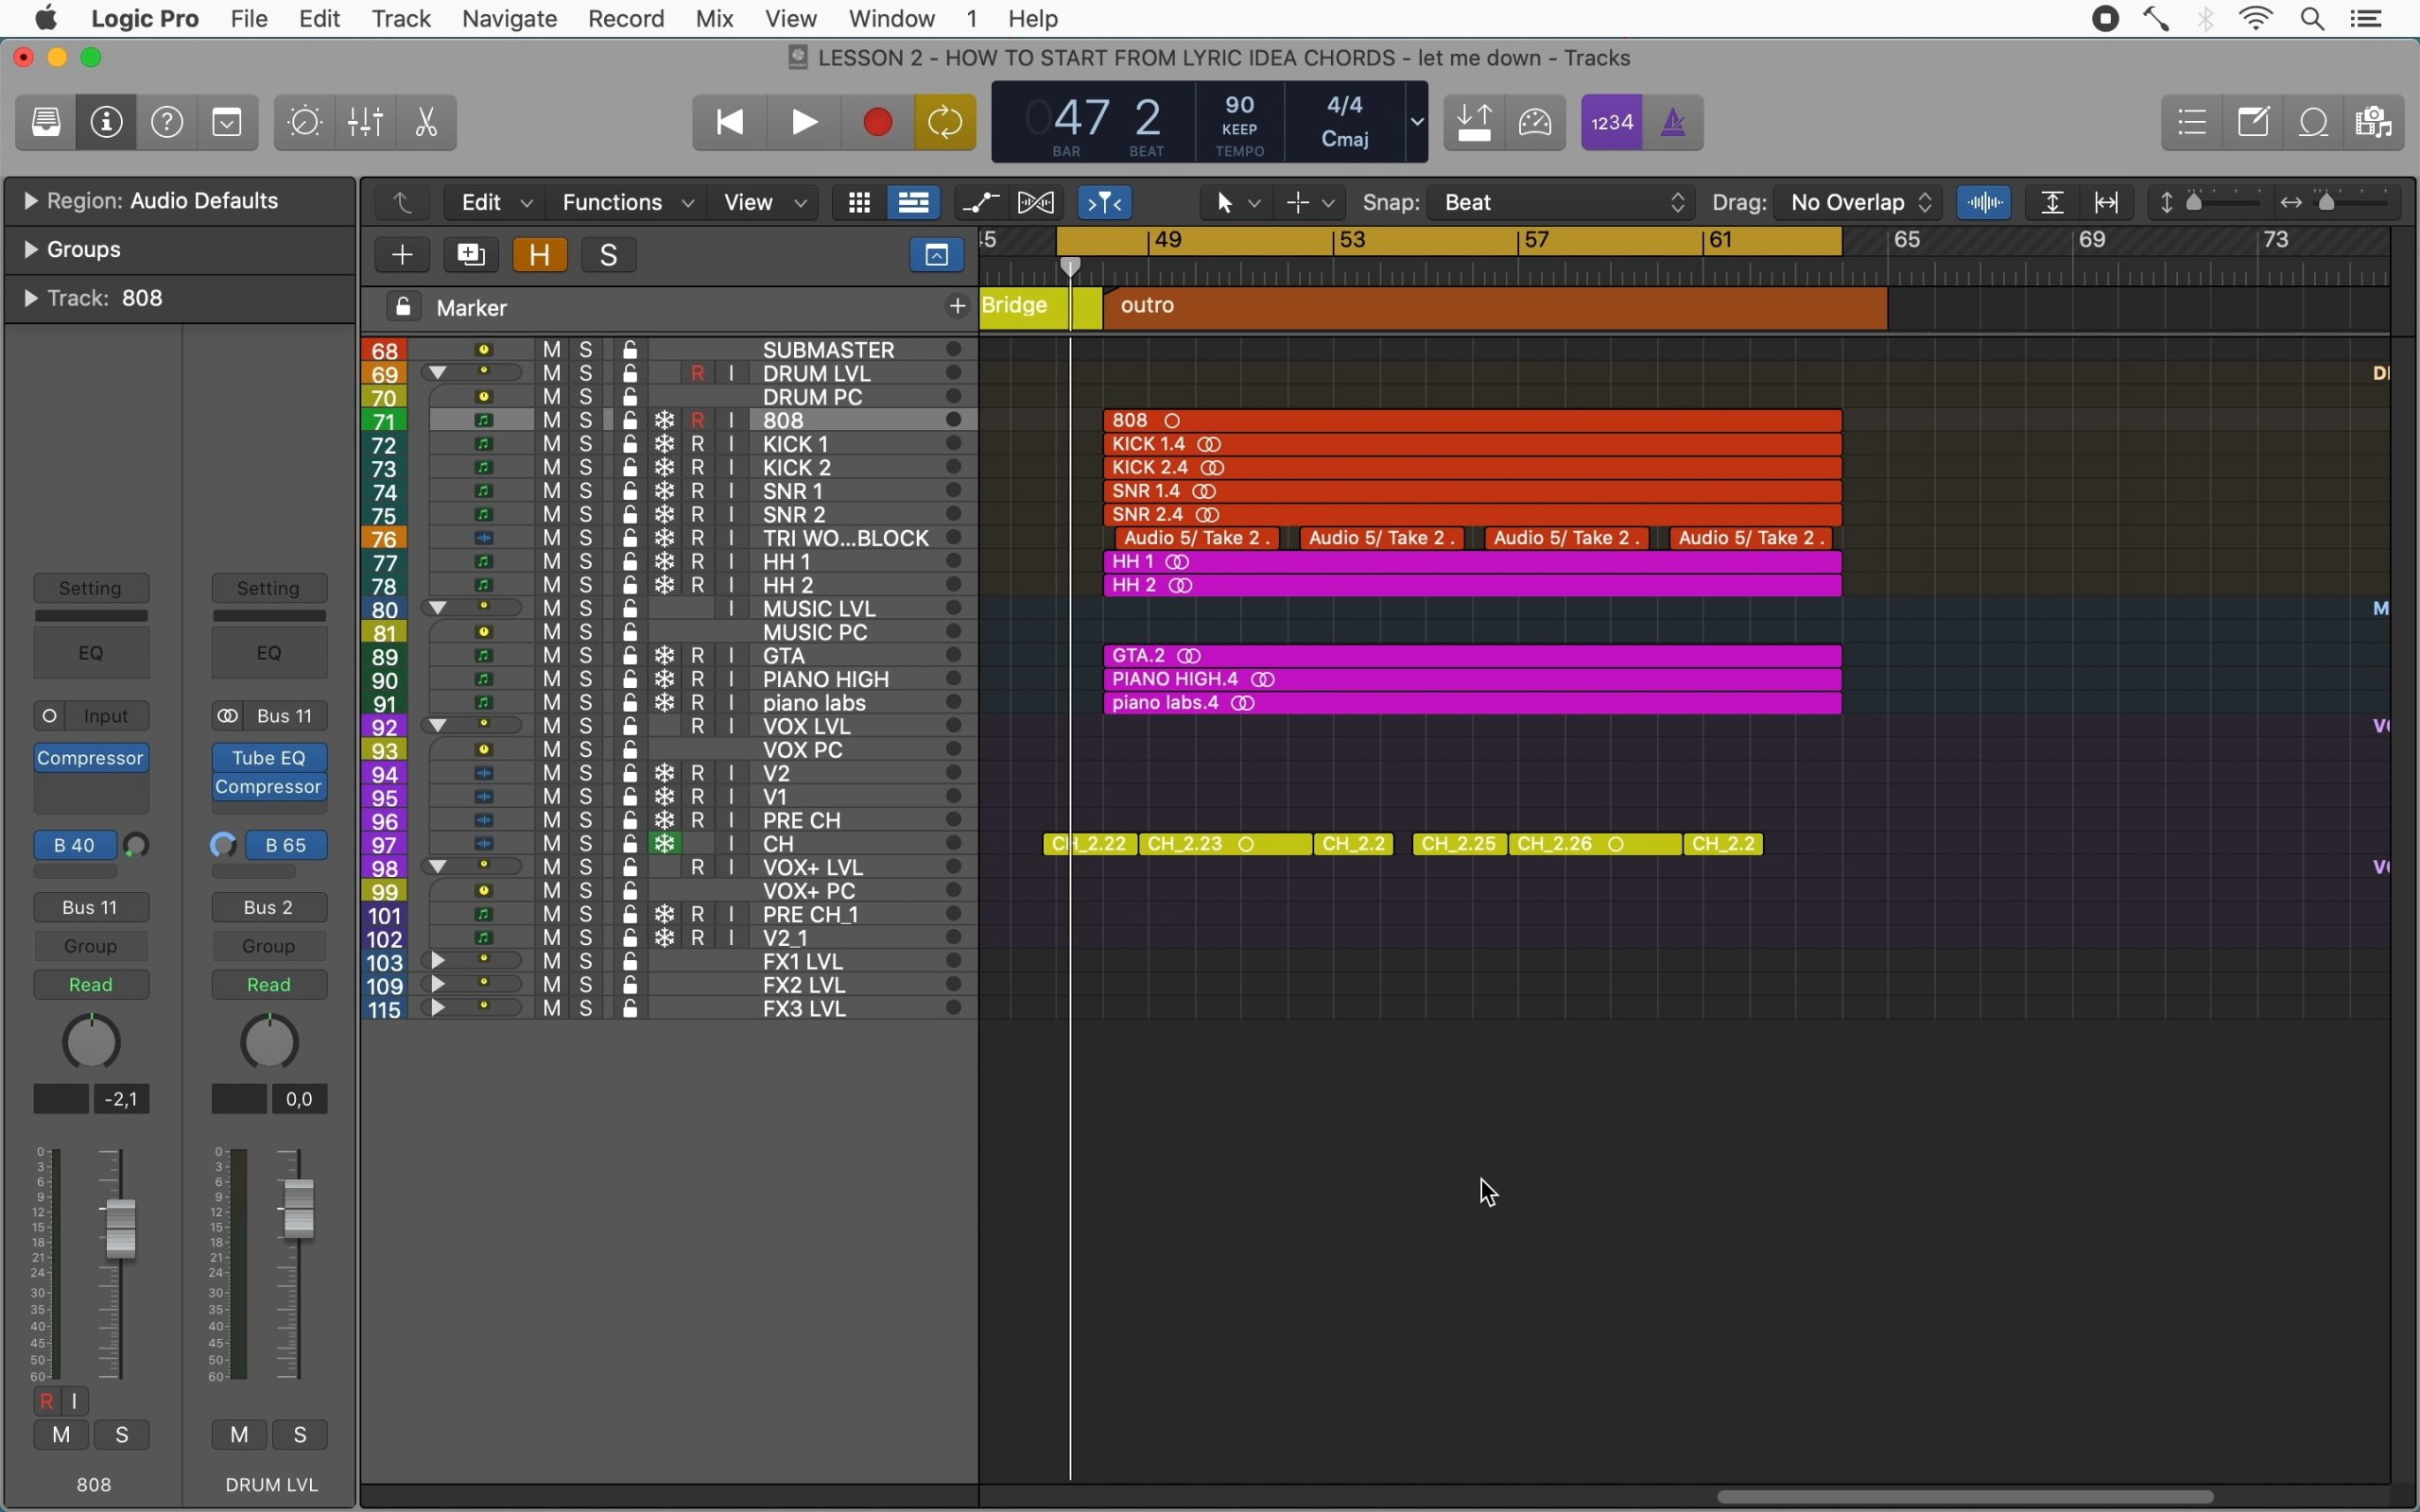
Task: Click the Show Automation curve icon
Action: [981, 203]
